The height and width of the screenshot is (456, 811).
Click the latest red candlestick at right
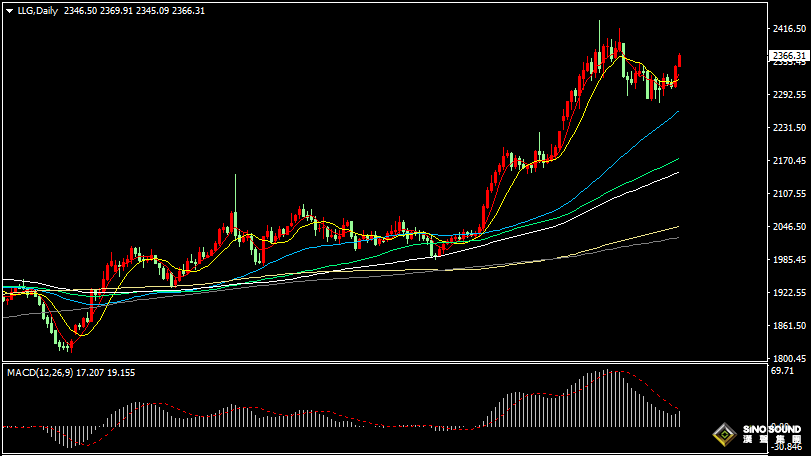pos(680,66)
